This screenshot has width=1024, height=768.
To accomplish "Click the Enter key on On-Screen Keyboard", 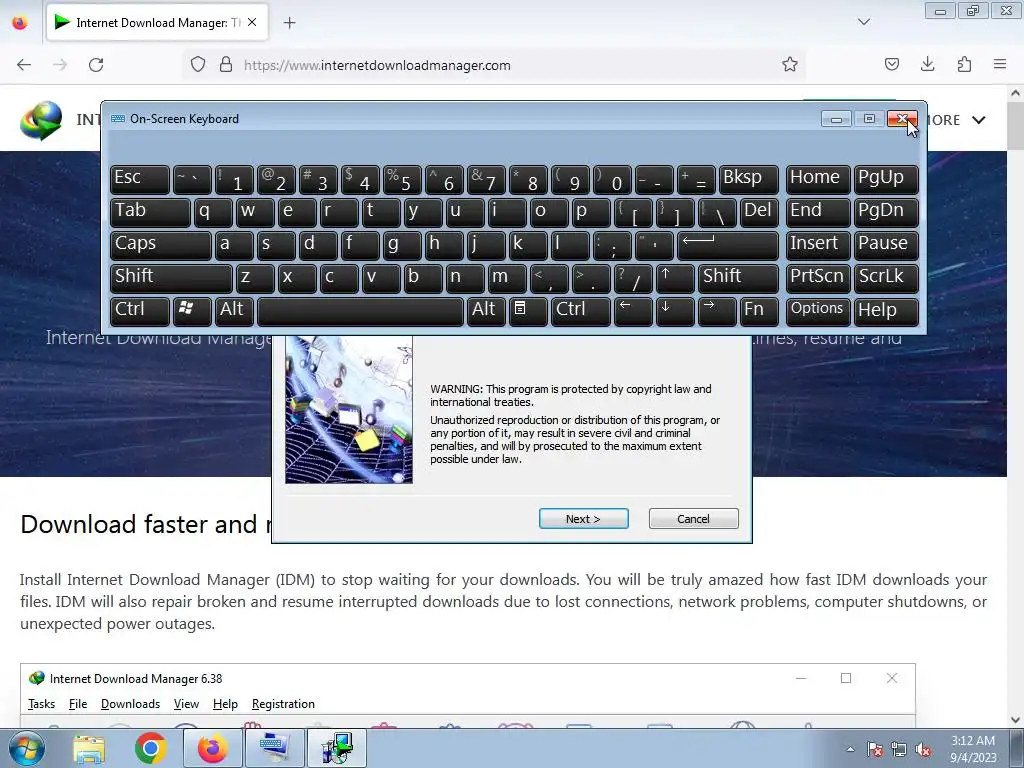I will click(728, 244).
